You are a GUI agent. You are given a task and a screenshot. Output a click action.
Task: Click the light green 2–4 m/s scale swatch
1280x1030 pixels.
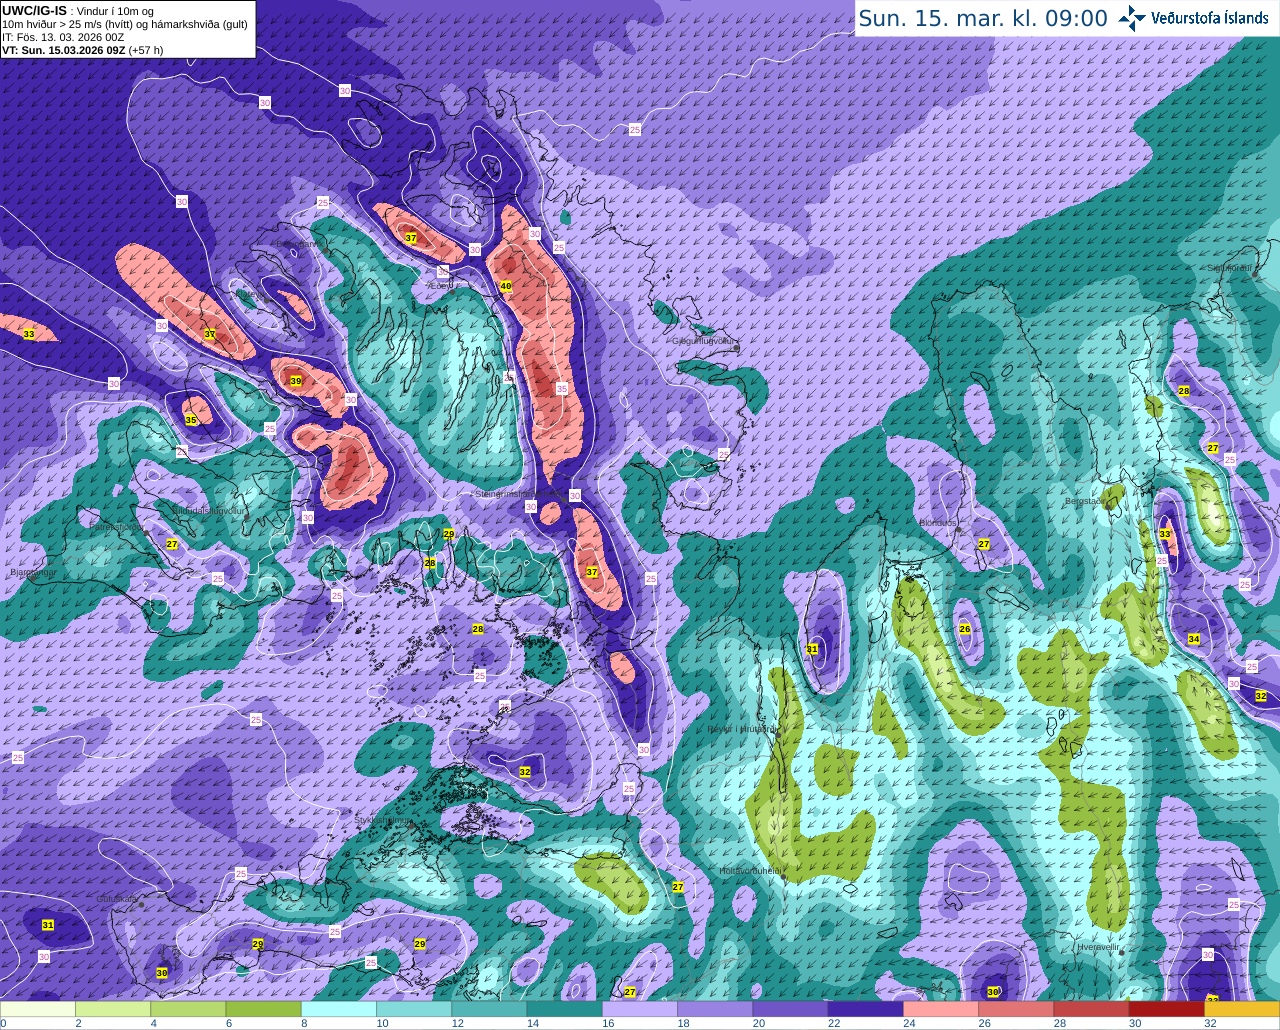(x=113, y=1009)
